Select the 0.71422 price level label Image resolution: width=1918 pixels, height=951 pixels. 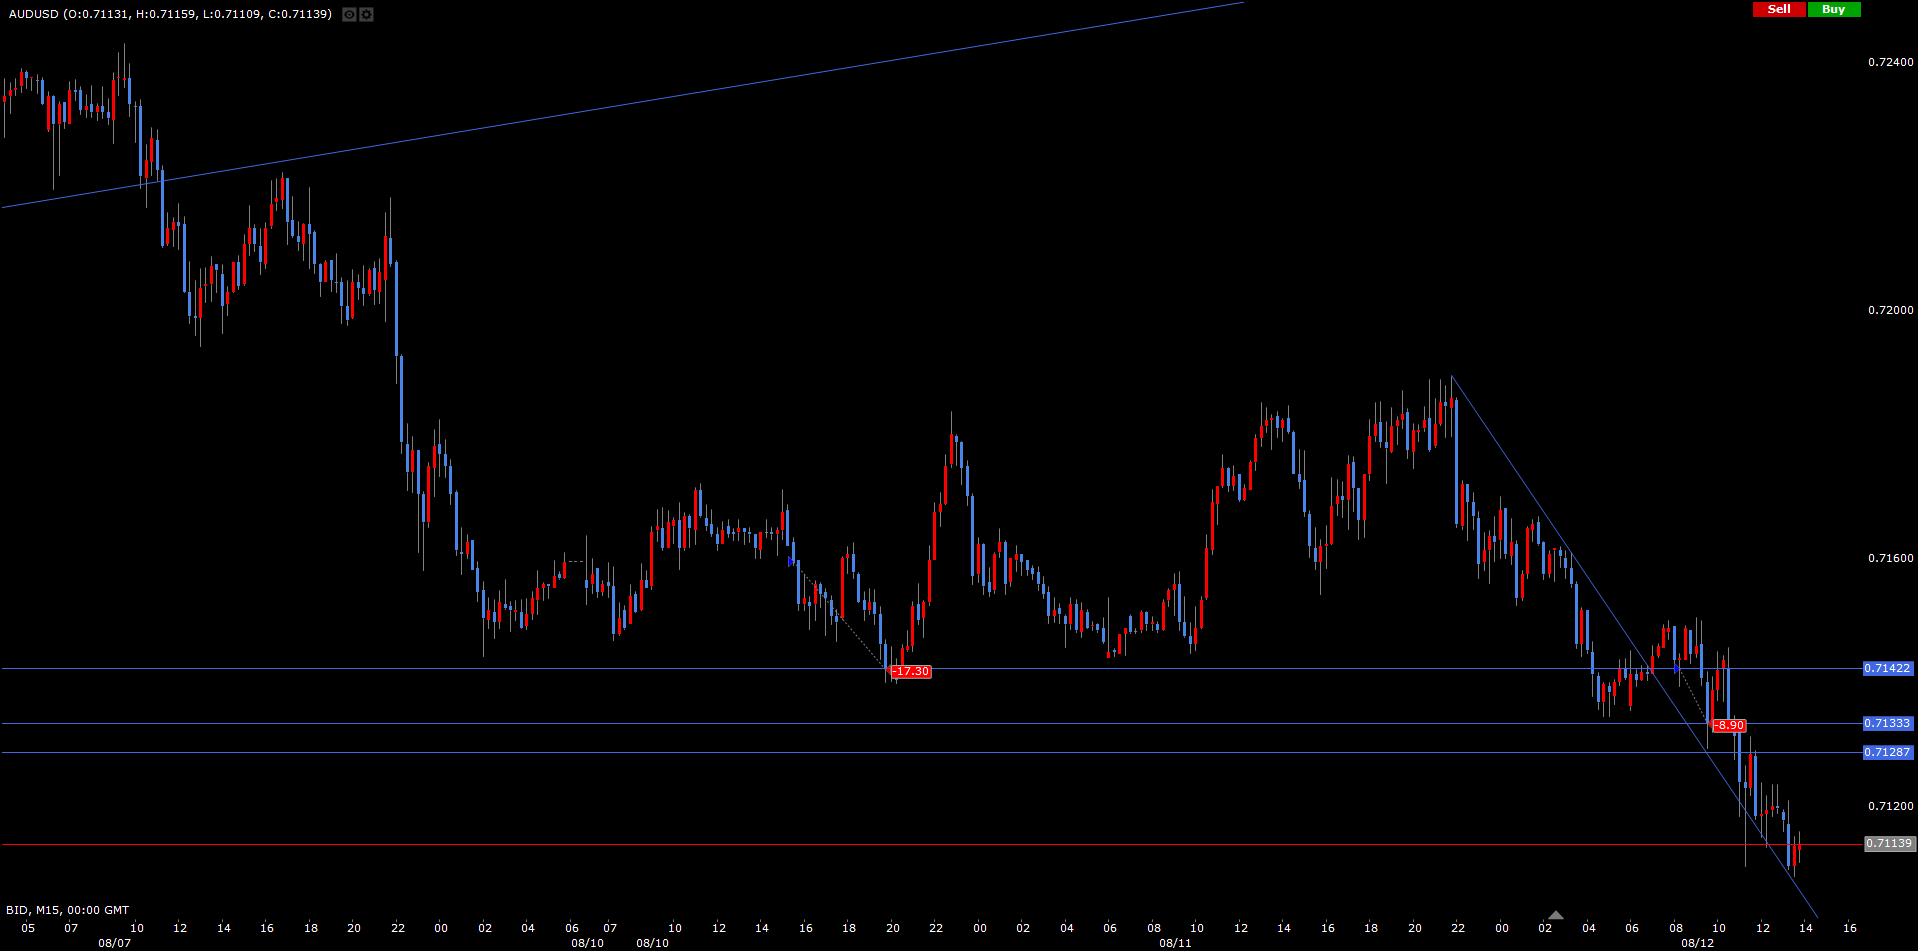1887,668
